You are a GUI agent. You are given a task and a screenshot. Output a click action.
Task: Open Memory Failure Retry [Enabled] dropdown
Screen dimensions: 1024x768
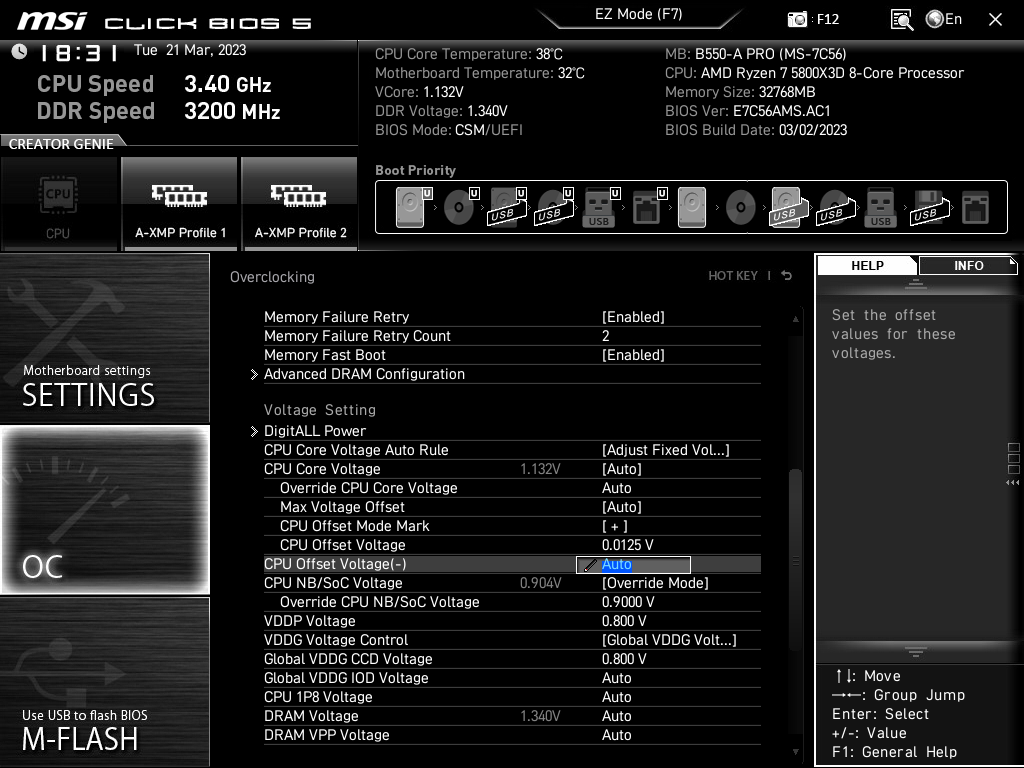click(x=633, y=317)
